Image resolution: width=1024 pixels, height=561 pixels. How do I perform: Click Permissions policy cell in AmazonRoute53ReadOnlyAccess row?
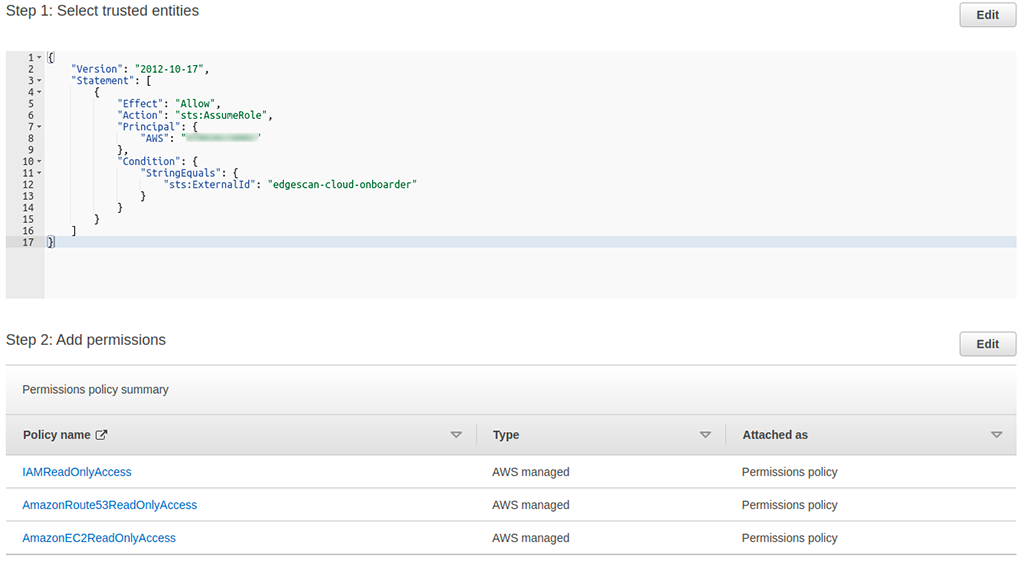click(x=790, y=505)
